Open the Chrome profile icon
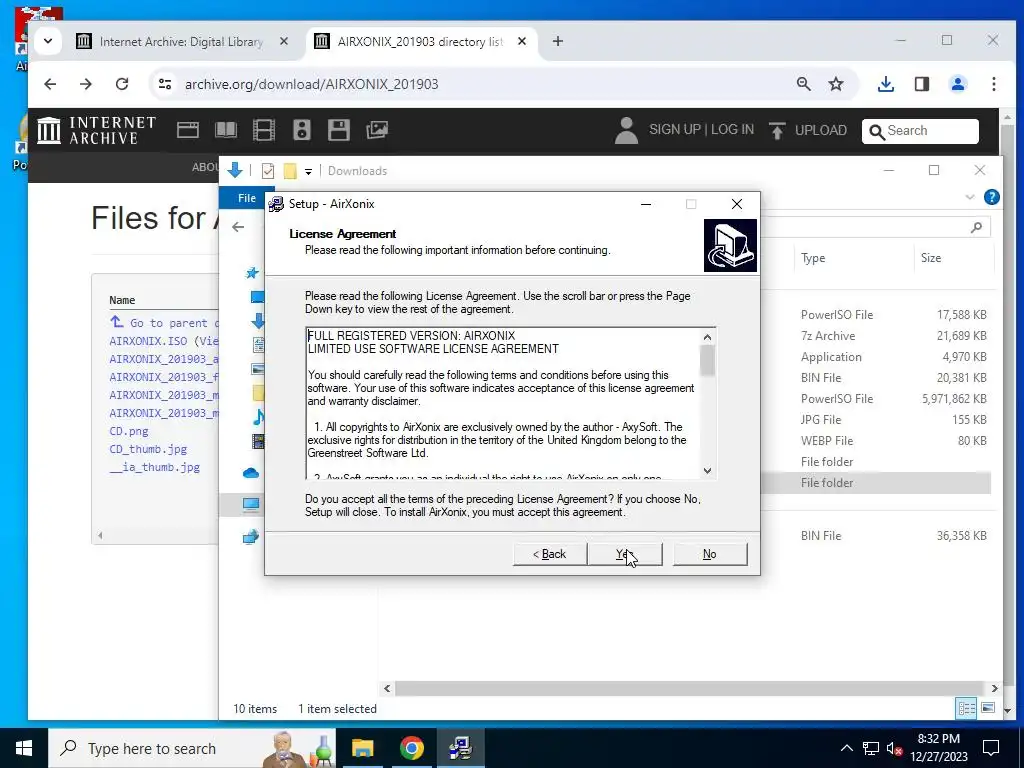 (x=957, y=84)
